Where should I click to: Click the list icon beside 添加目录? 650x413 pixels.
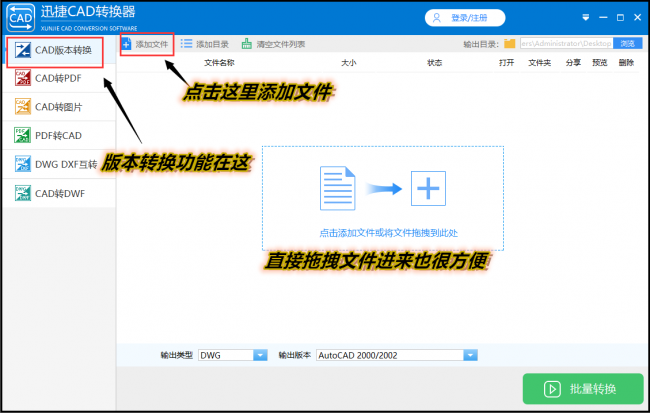pos(186,44)
